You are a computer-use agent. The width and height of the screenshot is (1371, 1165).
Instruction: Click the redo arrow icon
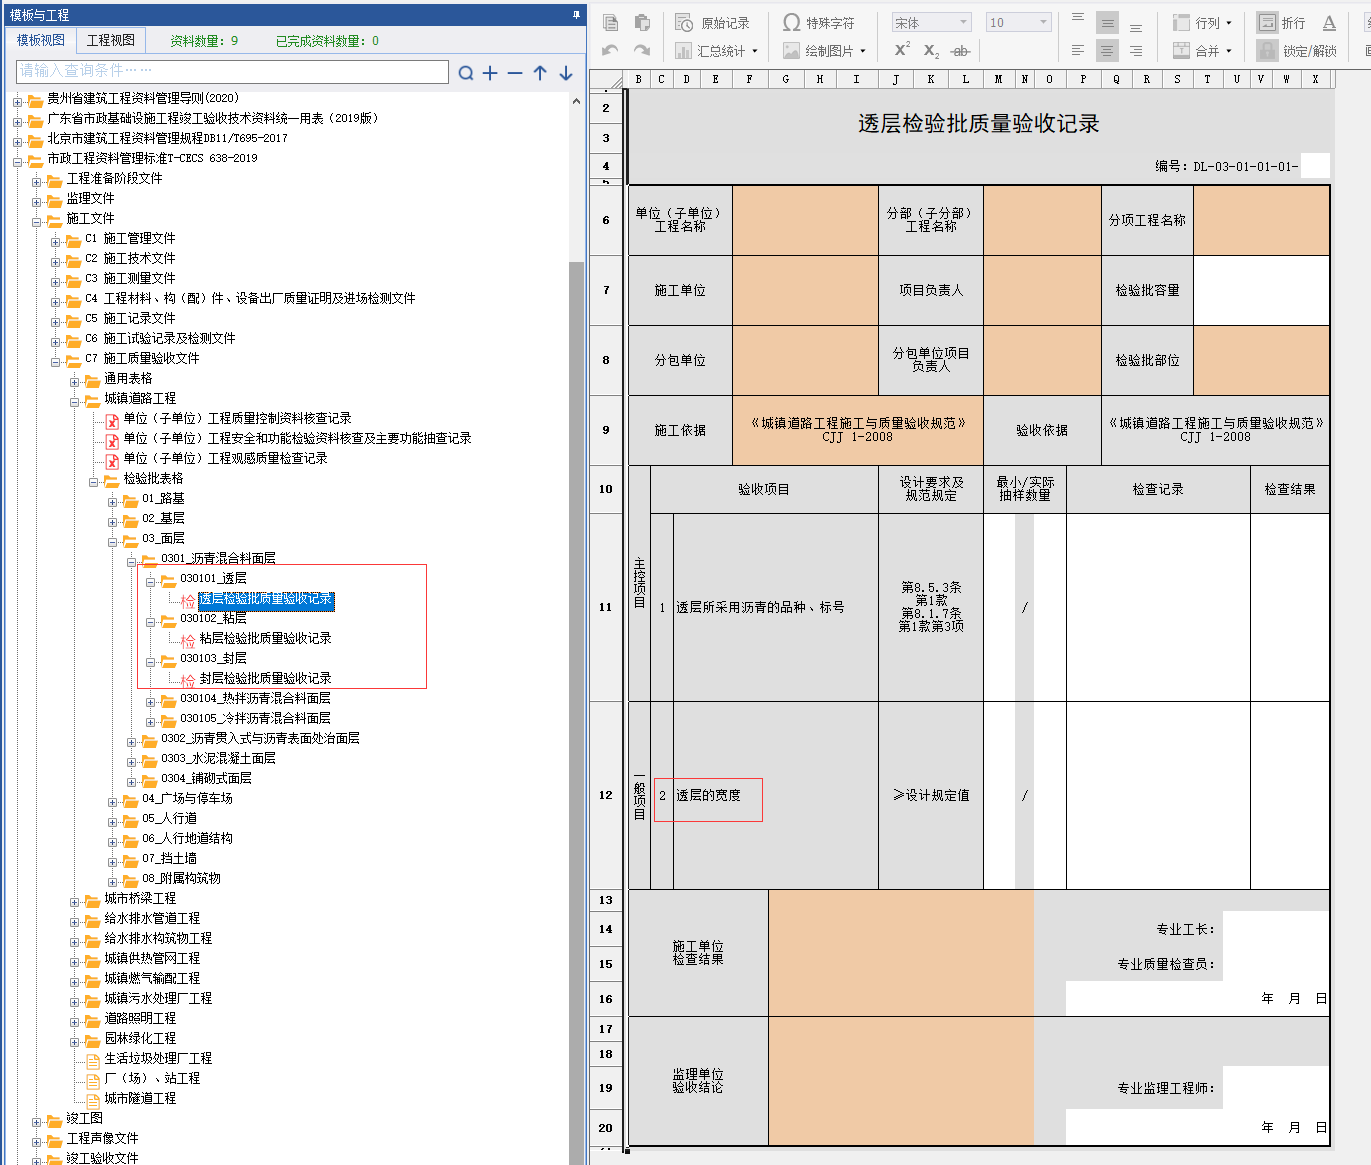642,50
